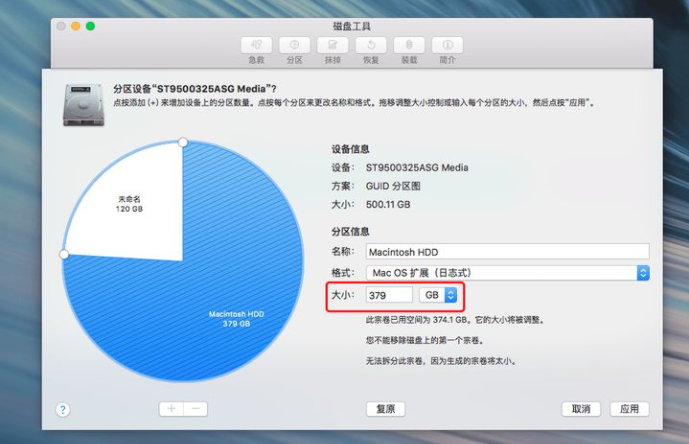The image size is (689, 444).
Task: Open the Restore (恢复) toolbar icon
Action: [371, 45]
